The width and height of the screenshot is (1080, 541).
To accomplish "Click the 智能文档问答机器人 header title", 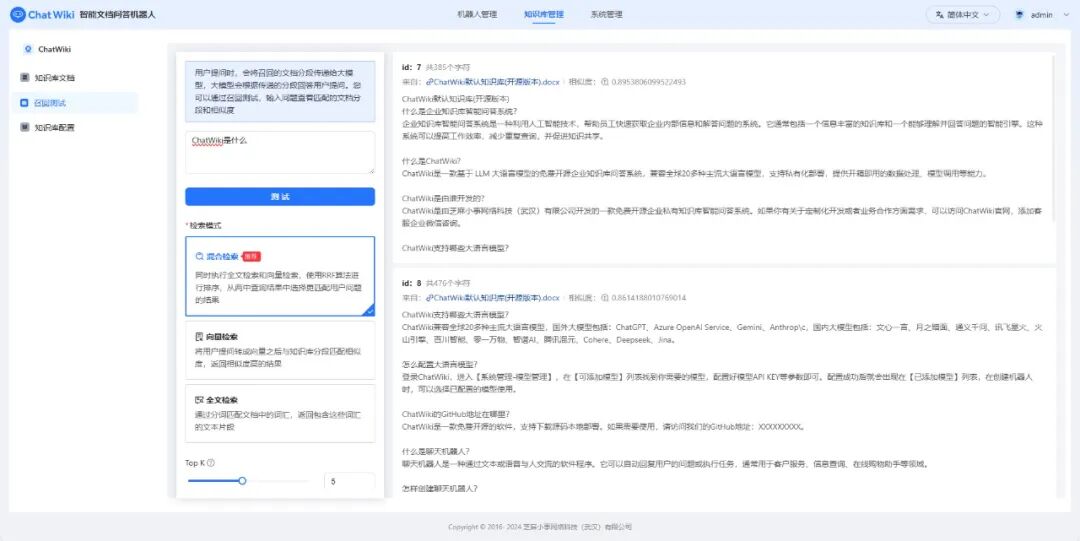I will [118, 14].
